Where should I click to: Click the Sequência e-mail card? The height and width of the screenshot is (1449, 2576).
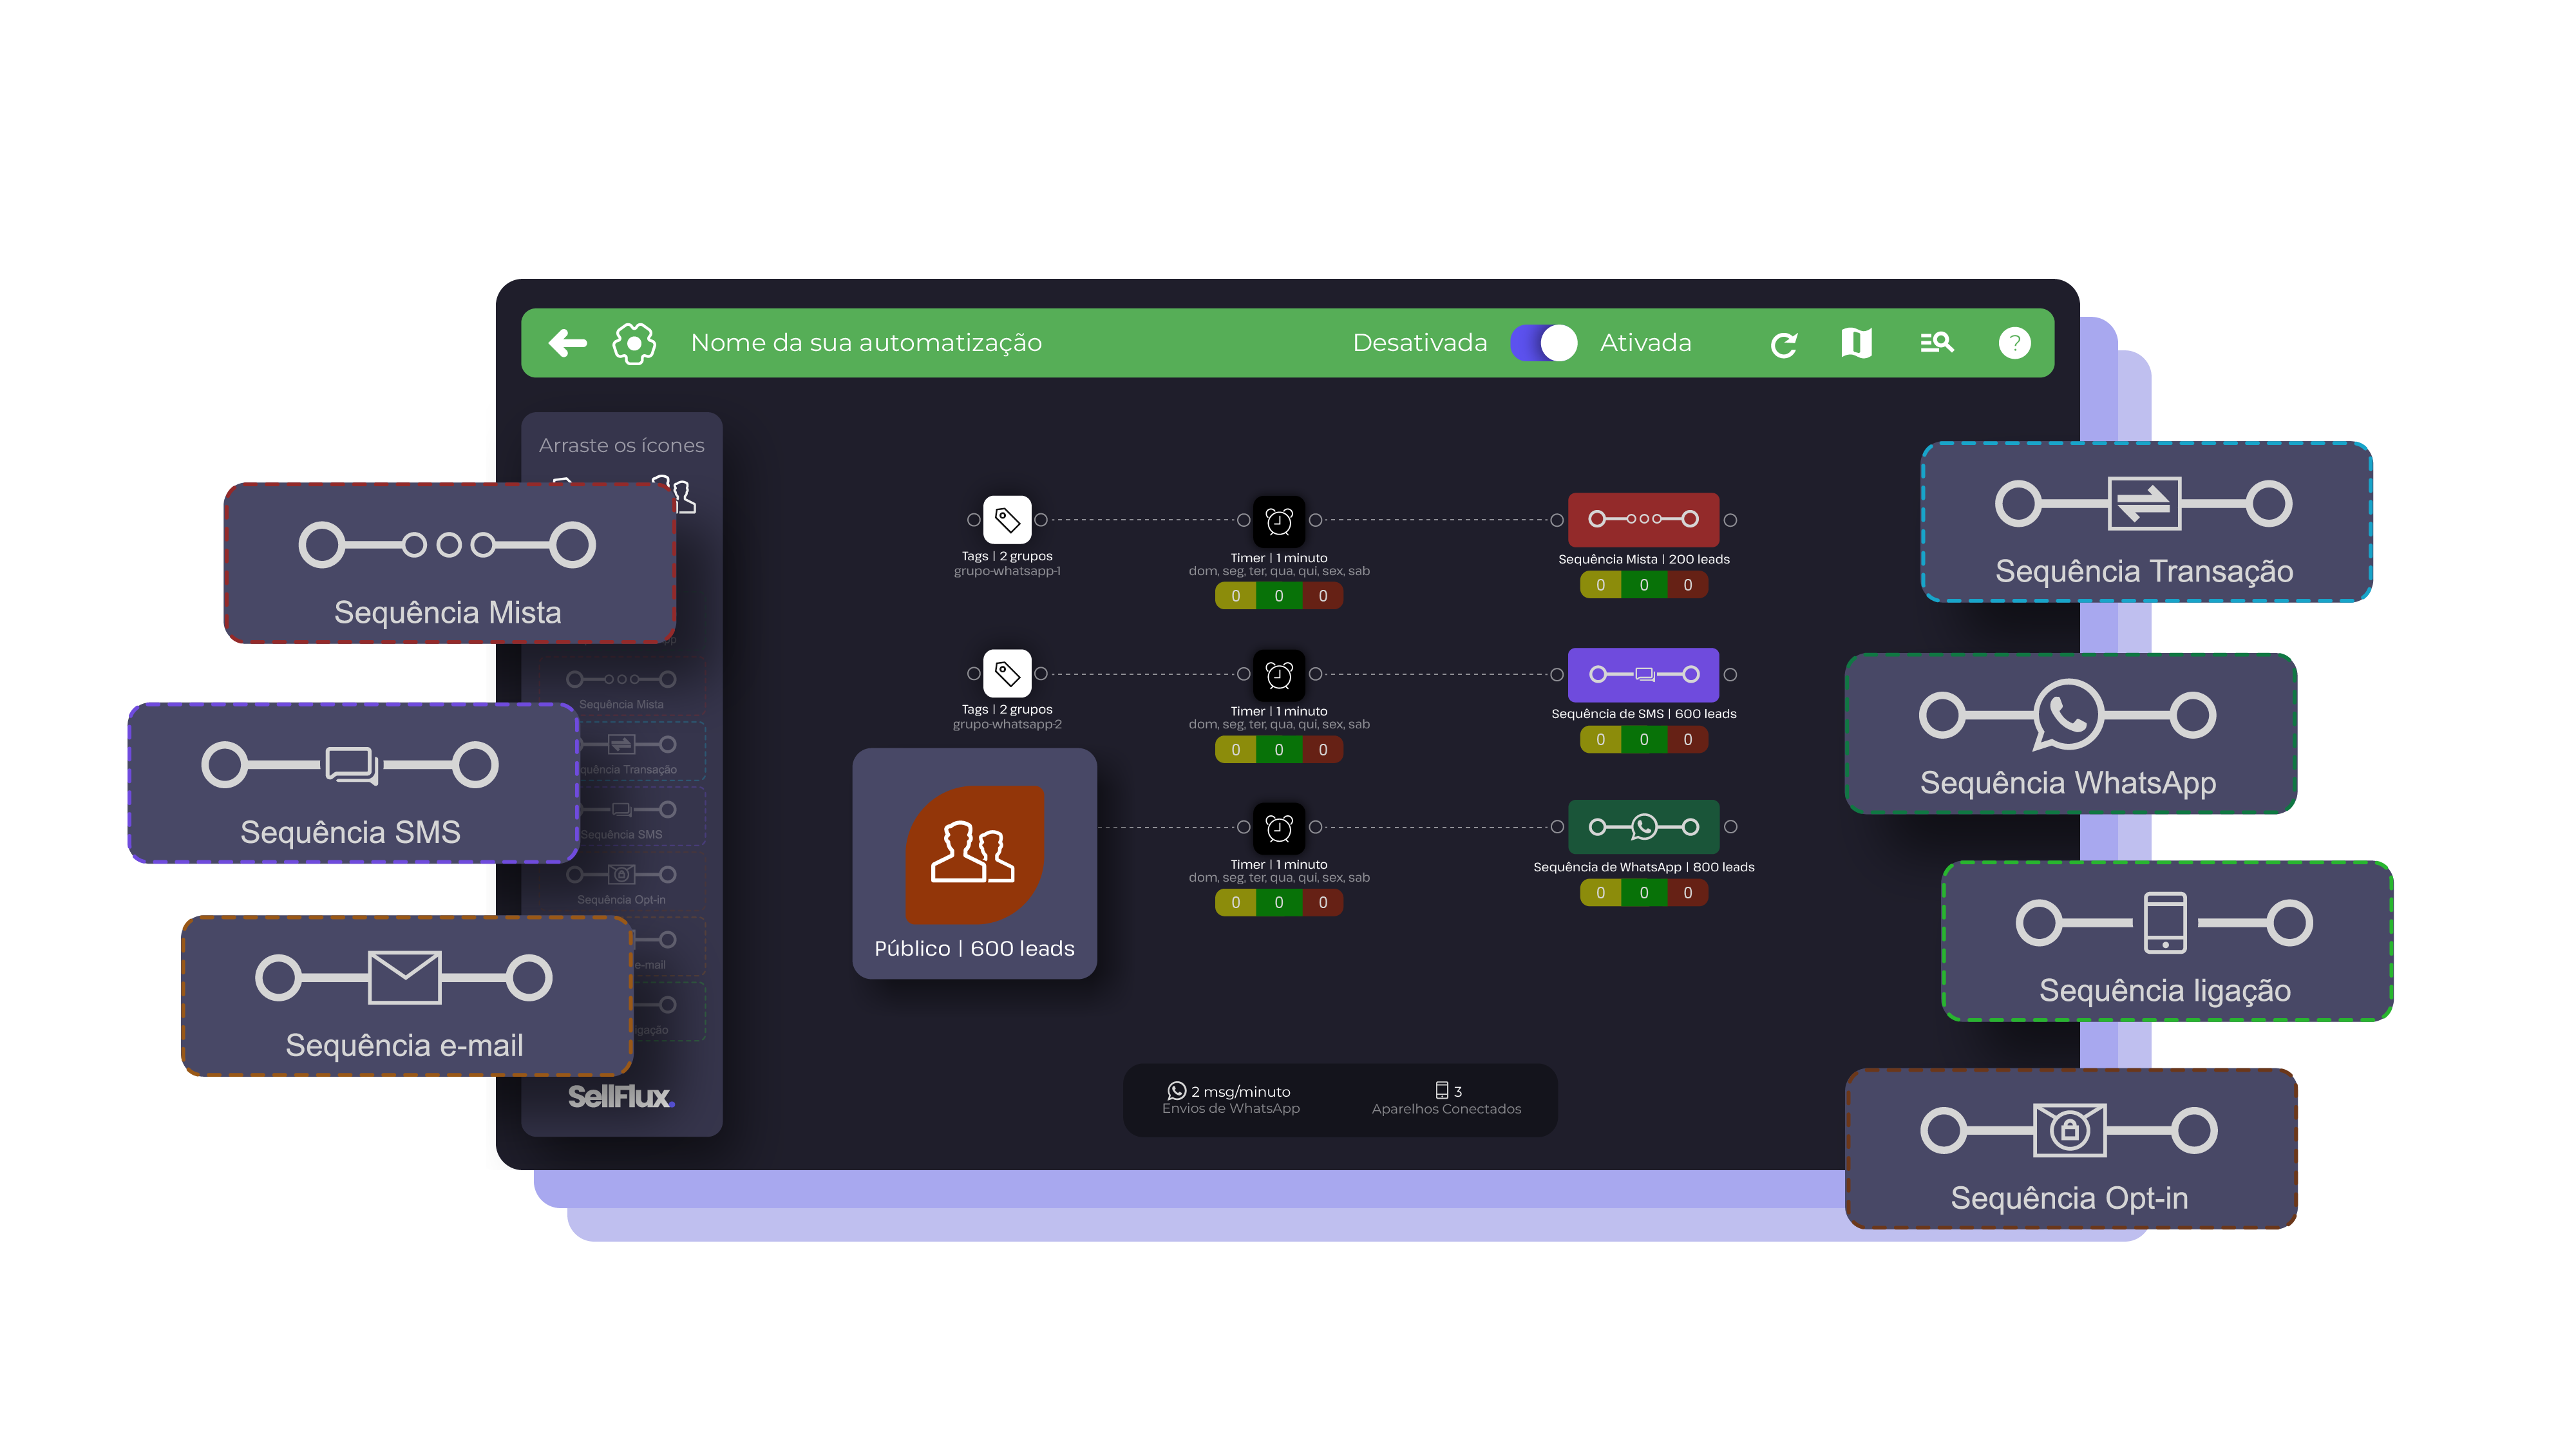tap(406, 996)
